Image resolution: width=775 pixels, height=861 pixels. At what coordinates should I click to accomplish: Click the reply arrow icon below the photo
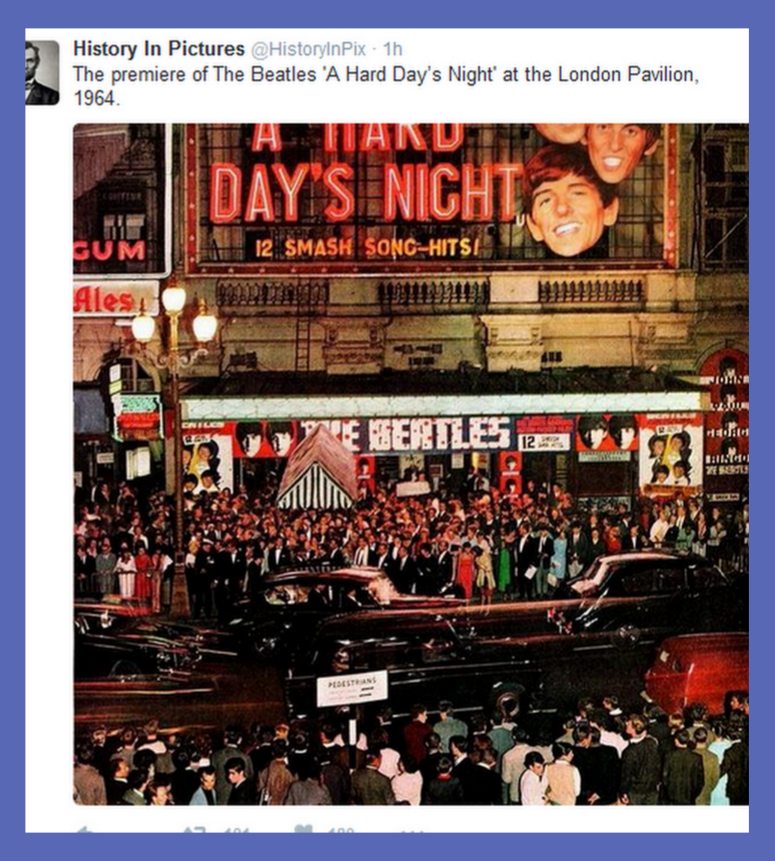(84, 830)
